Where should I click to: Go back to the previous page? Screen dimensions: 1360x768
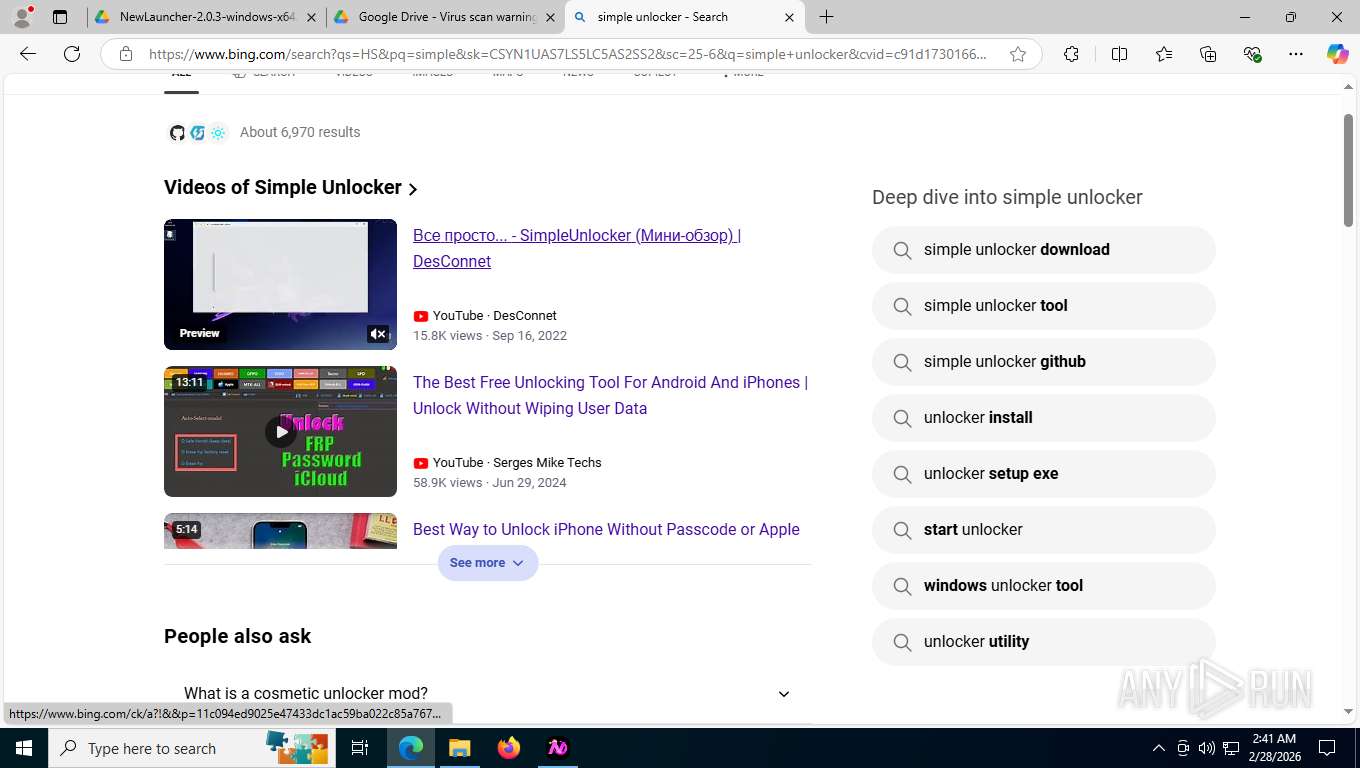click(x=28, y=54)
